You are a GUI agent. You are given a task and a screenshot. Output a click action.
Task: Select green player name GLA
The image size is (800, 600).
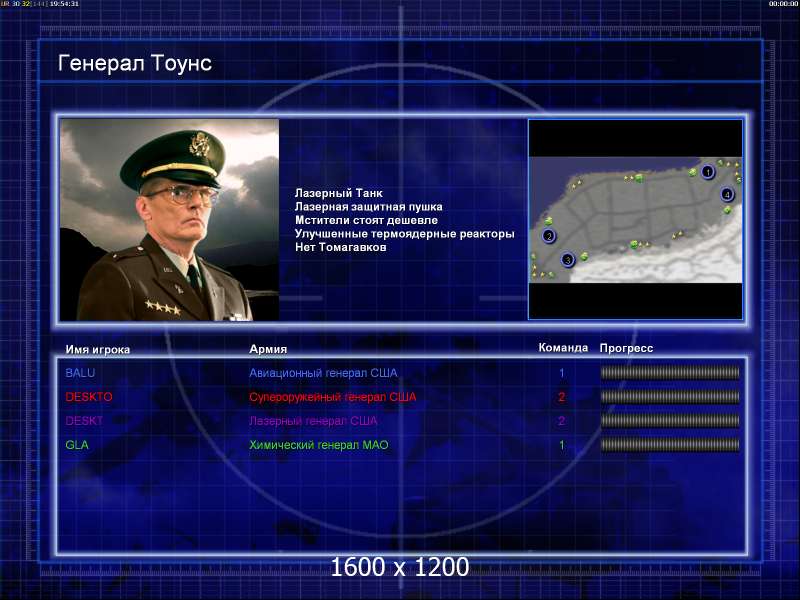(x=77, y=444)
